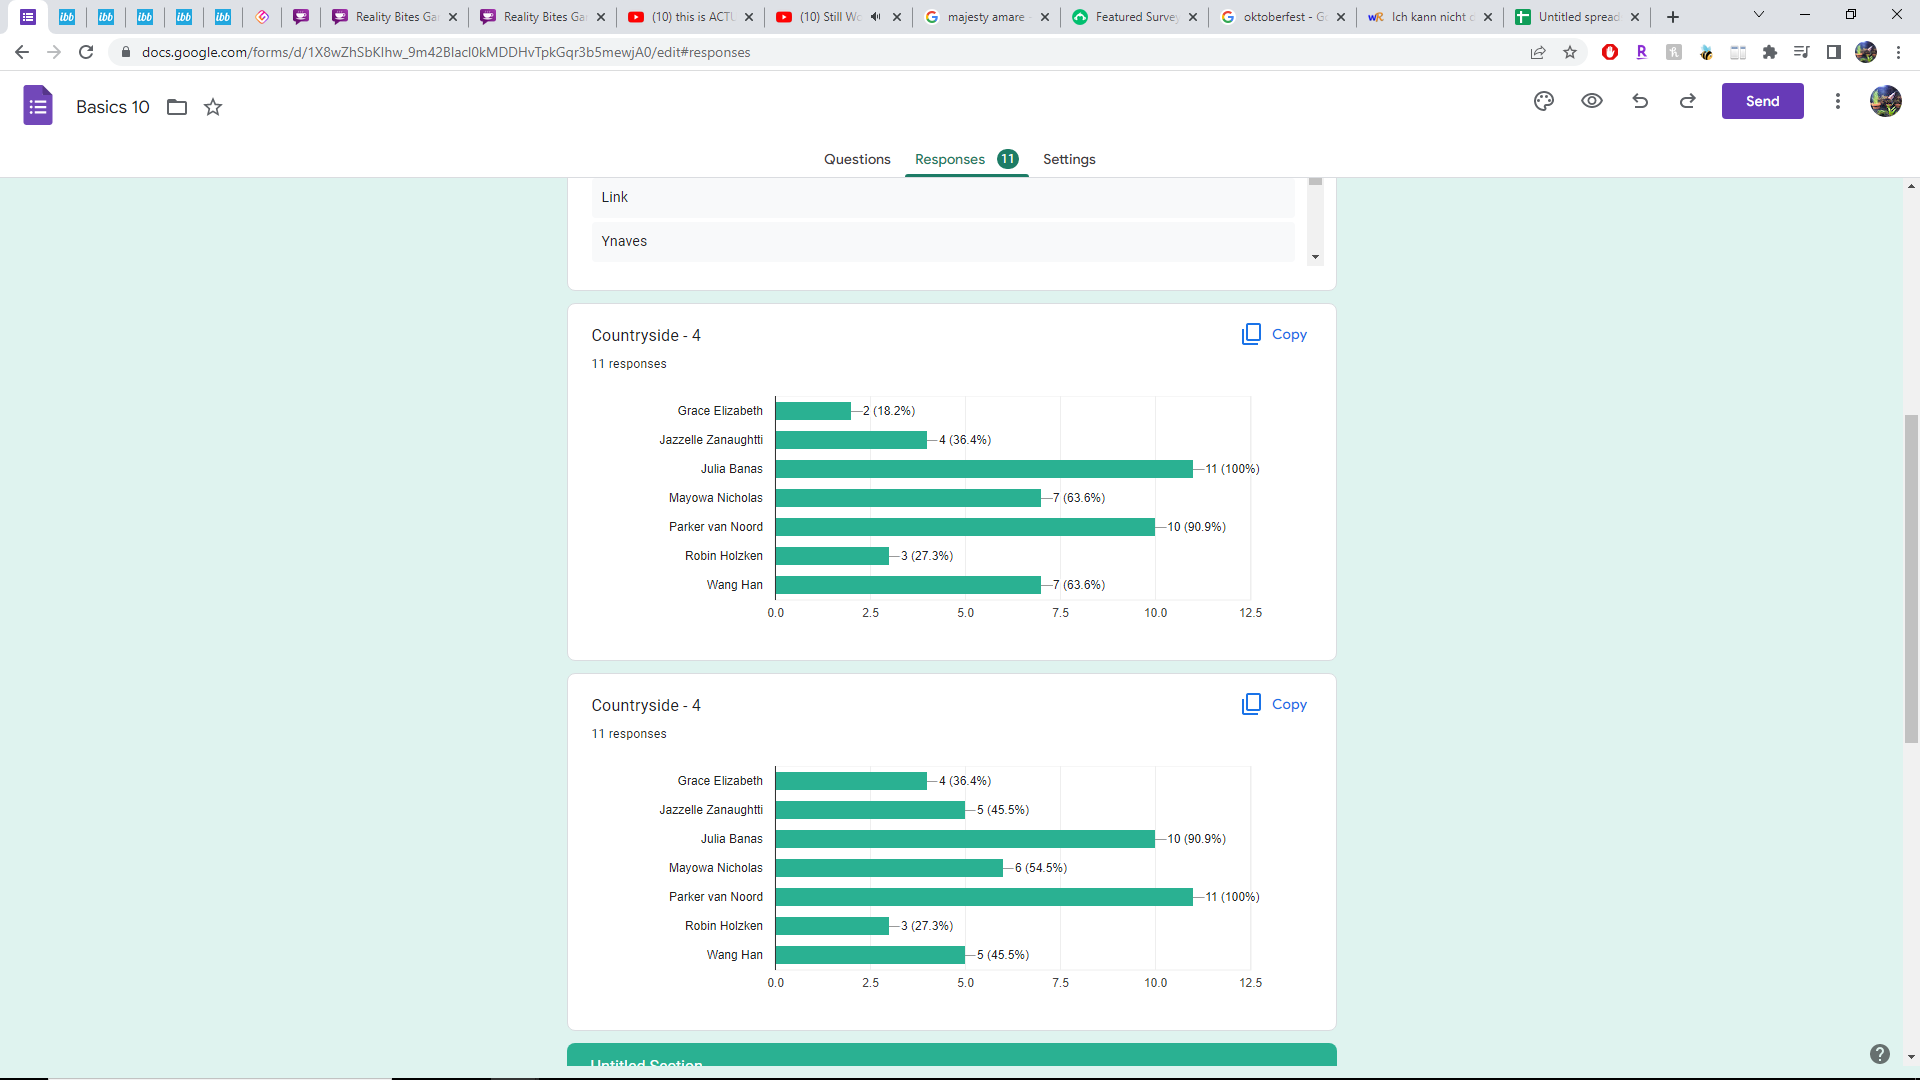The width and height of the screenshot is (1920, 1080).
Task: Star the Basics 10 form
Action: pos(213,107)
